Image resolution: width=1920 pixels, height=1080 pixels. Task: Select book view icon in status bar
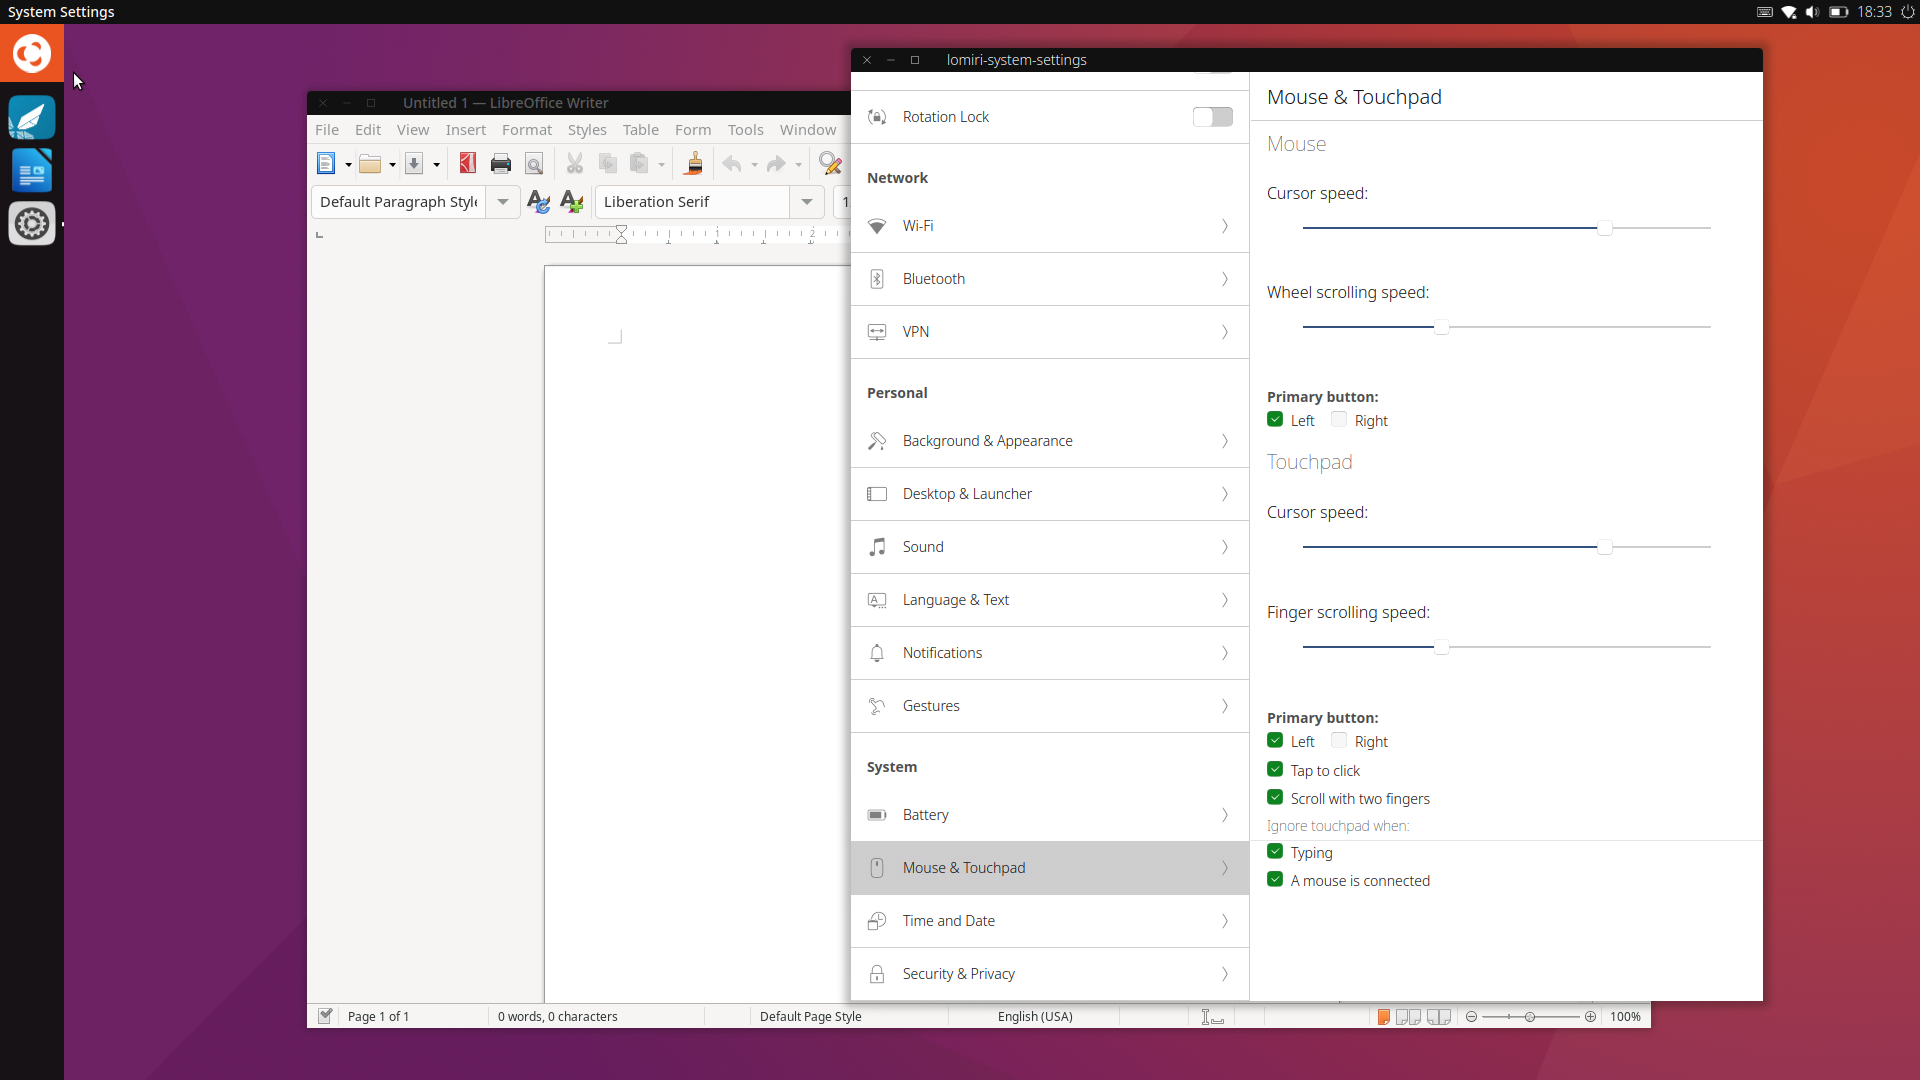coord(1439,1017)
